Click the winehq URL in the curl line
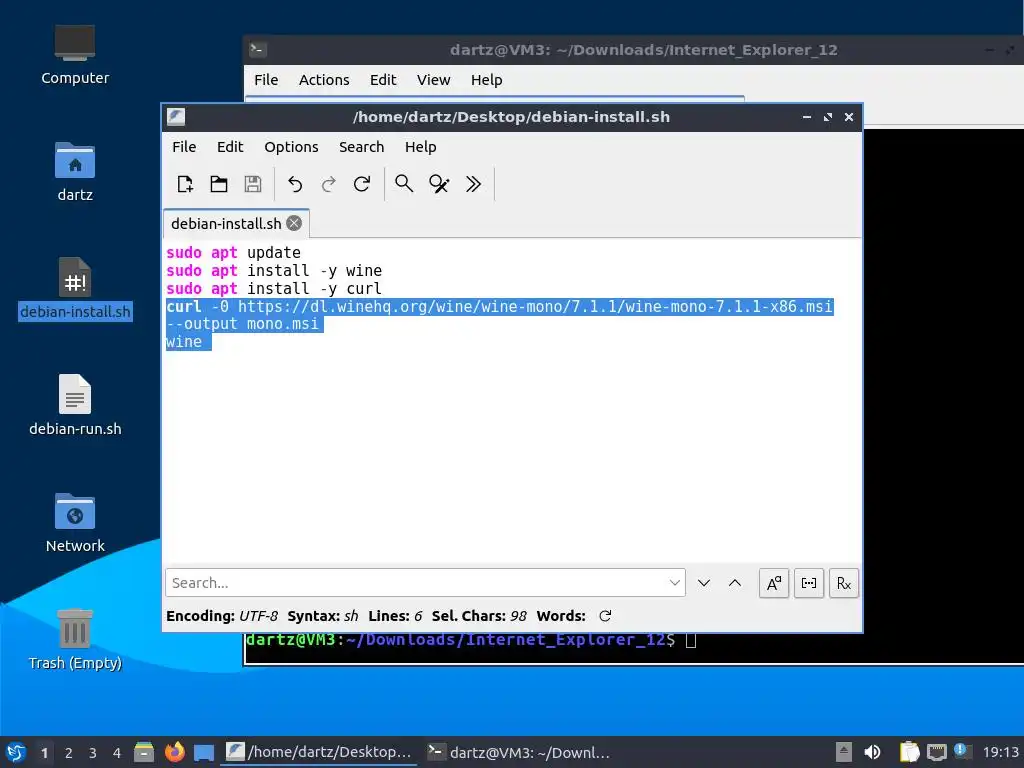 point(535,306)
